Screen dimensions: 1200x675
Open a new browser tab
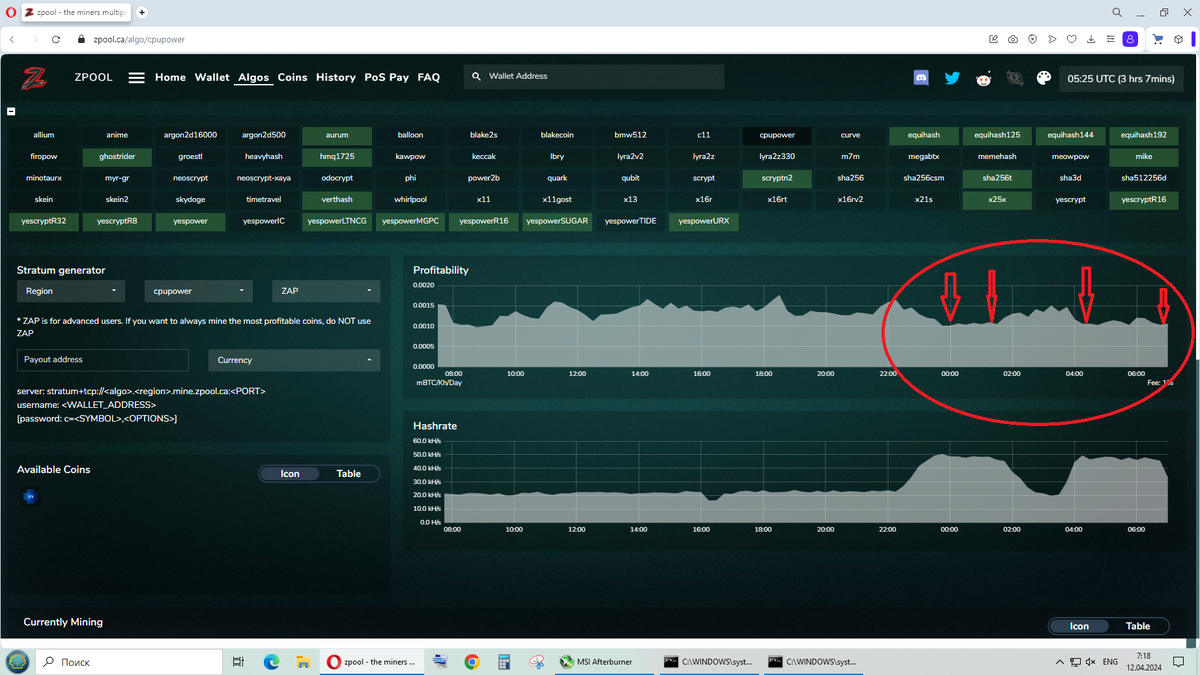click(x=142, y=12)
